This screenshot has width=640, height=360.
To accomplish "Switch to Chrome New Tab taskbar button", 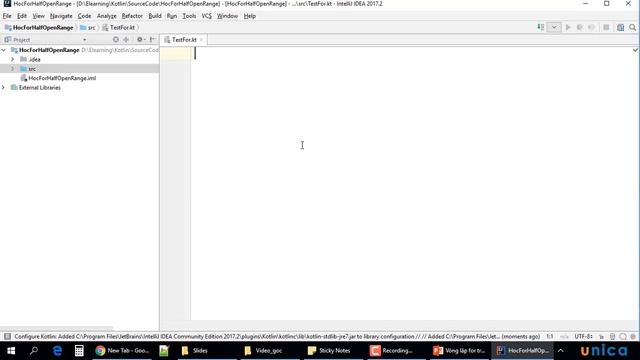I will [x=123, y=351].
